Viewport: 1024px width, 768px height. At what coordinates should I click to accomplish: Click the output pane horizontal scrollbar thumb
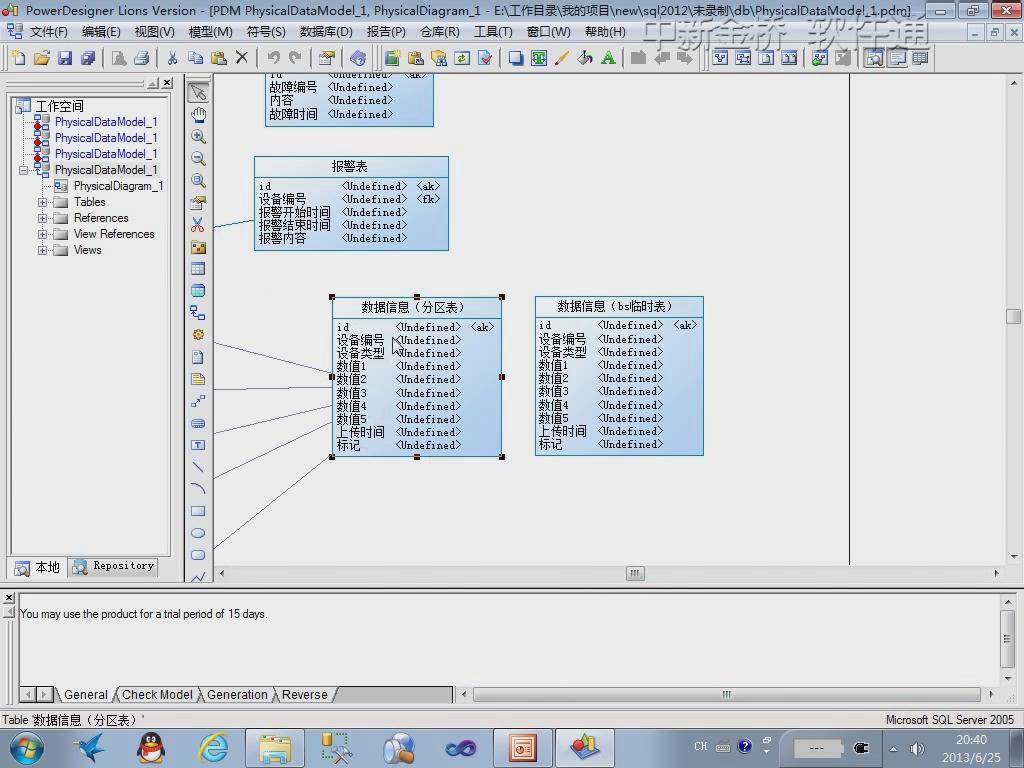(726, 694)
